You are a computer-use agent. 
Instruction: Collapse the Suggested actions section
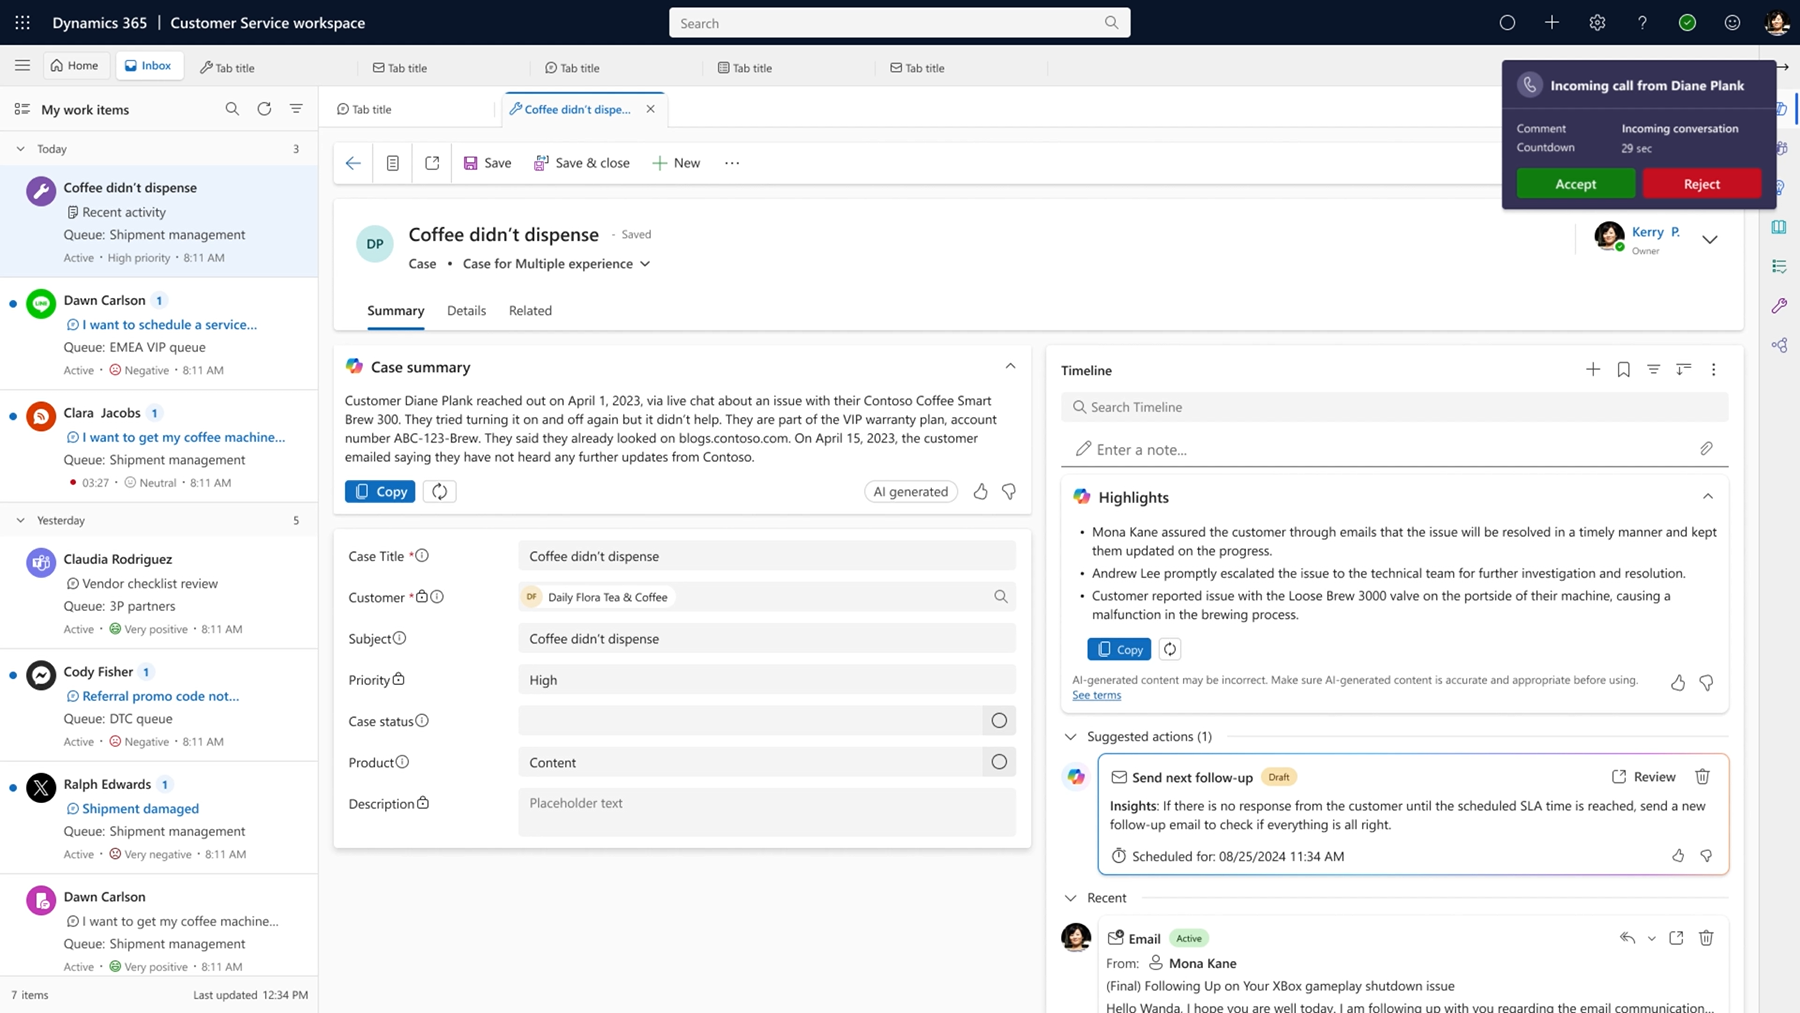pyautogui.click(x=1070, y=736)
